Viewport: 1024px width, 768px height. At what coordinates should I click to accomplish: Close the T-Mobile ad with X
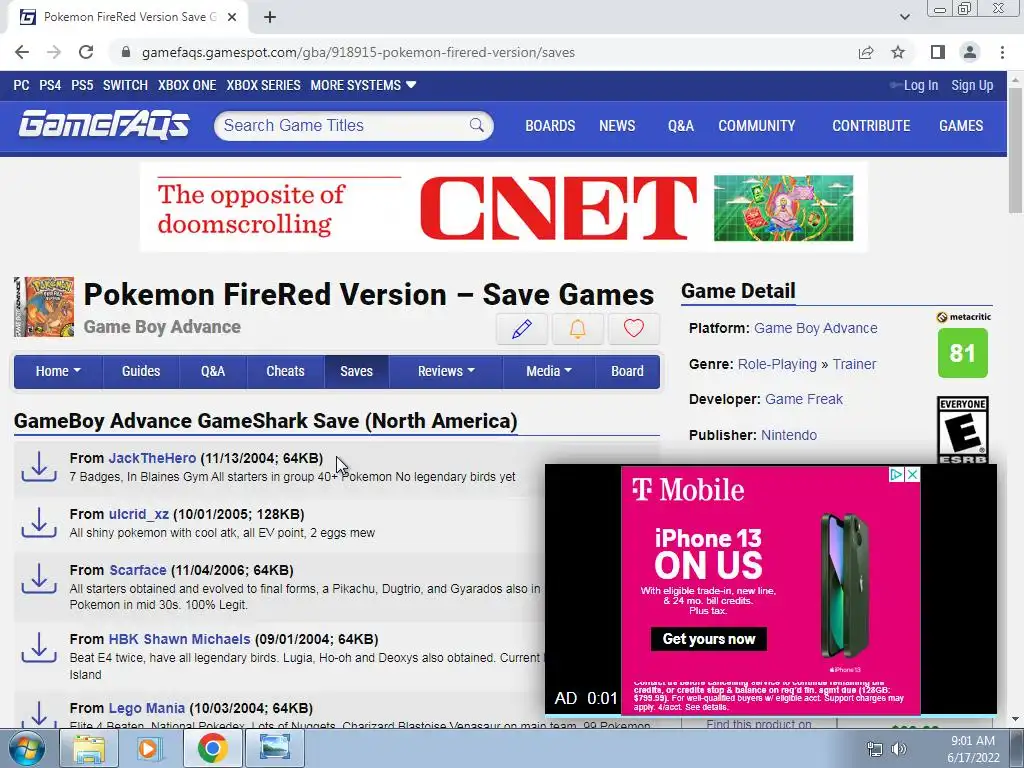(x=913, y=475)
